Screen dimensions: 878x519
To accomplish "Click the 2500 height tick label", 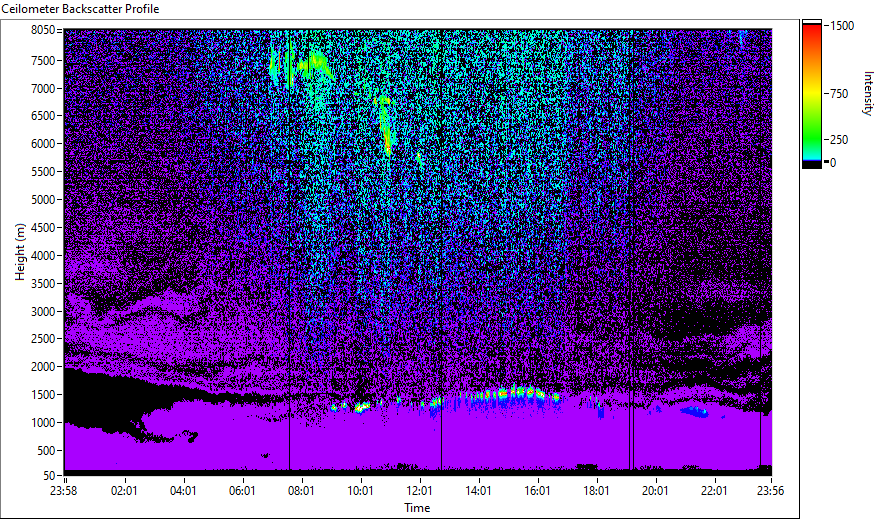I will [x=43, y=339].
